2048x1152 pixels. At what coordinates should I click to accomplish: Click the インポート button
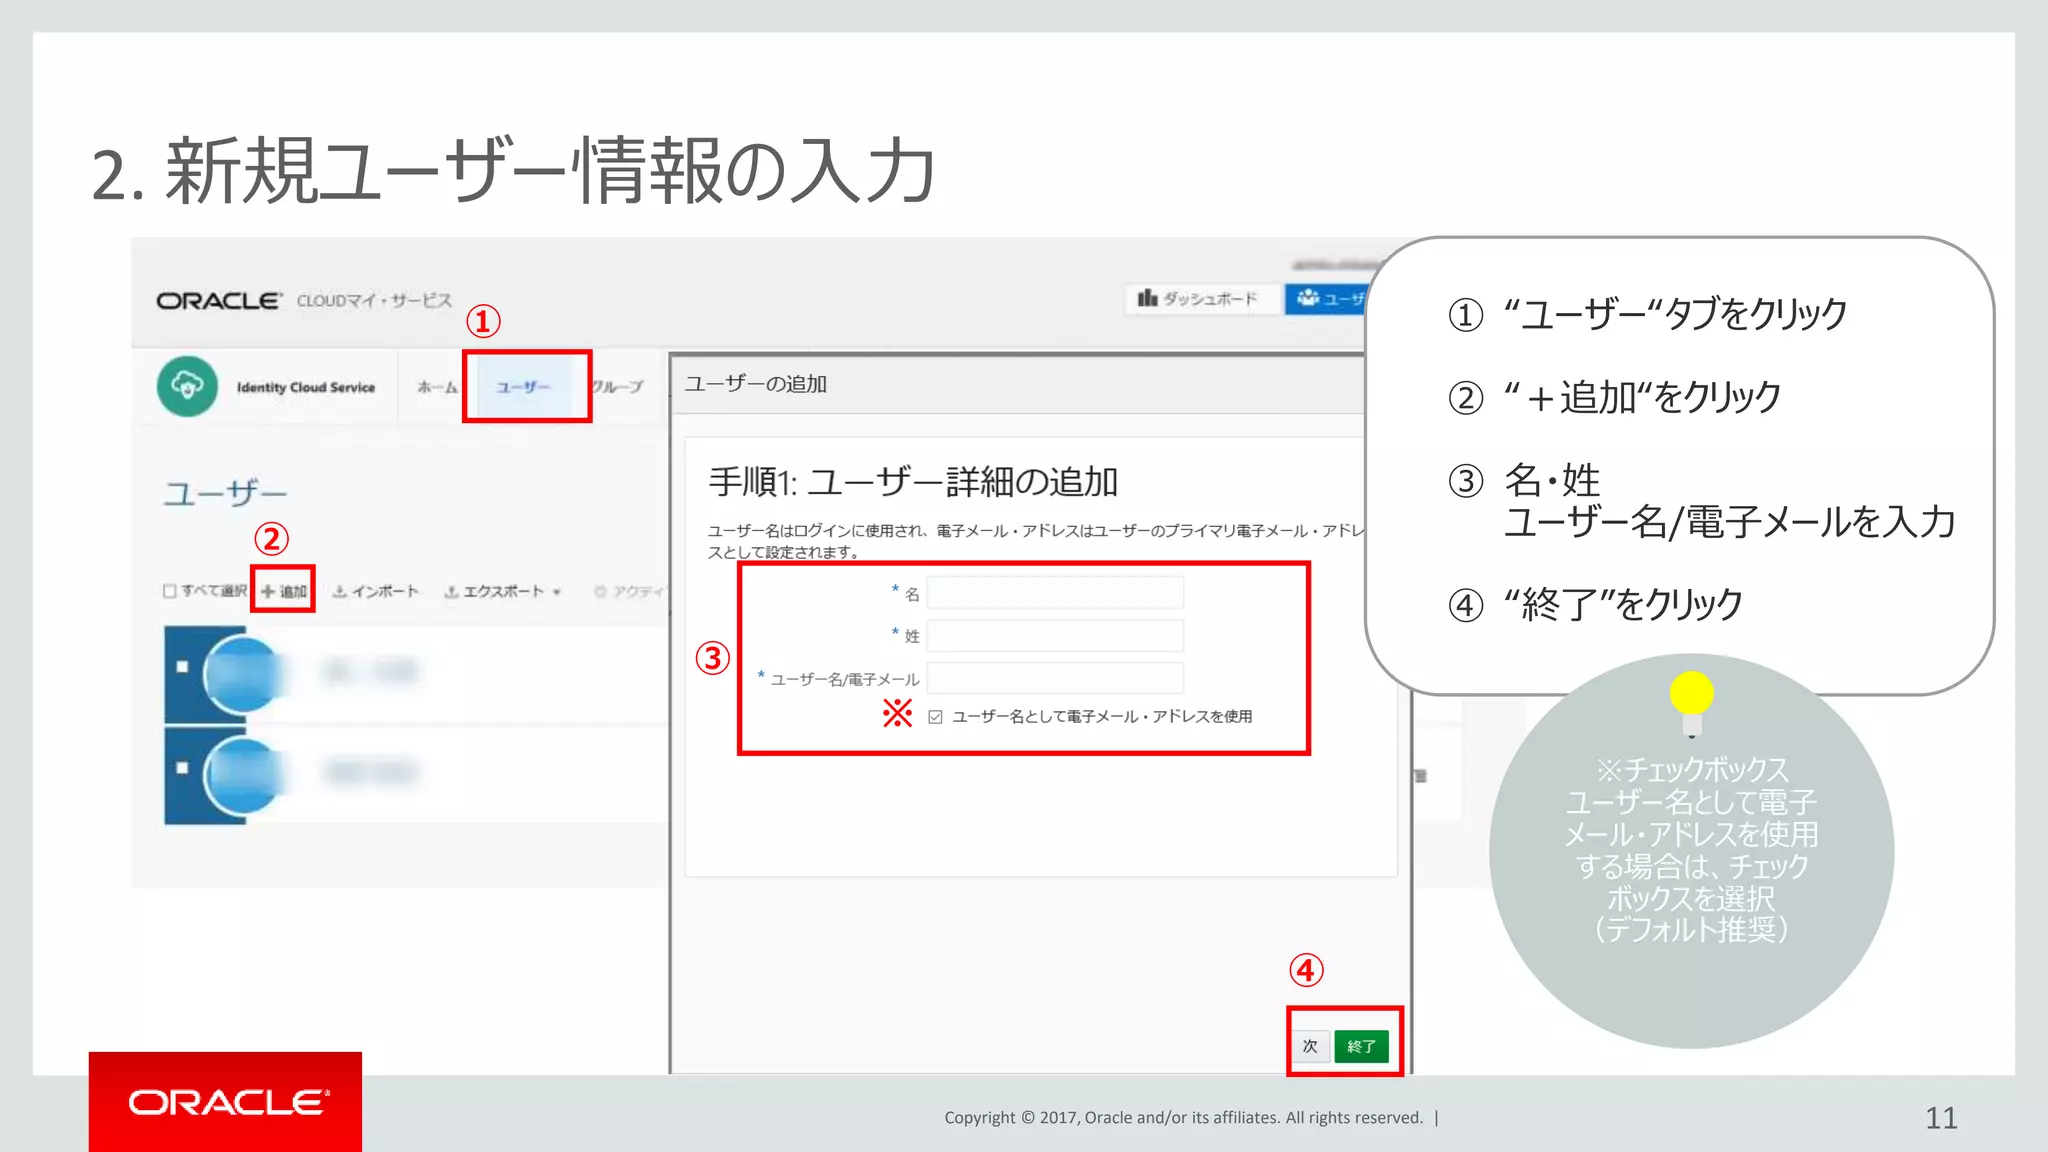pyautogui.click(x=376, y=591)
